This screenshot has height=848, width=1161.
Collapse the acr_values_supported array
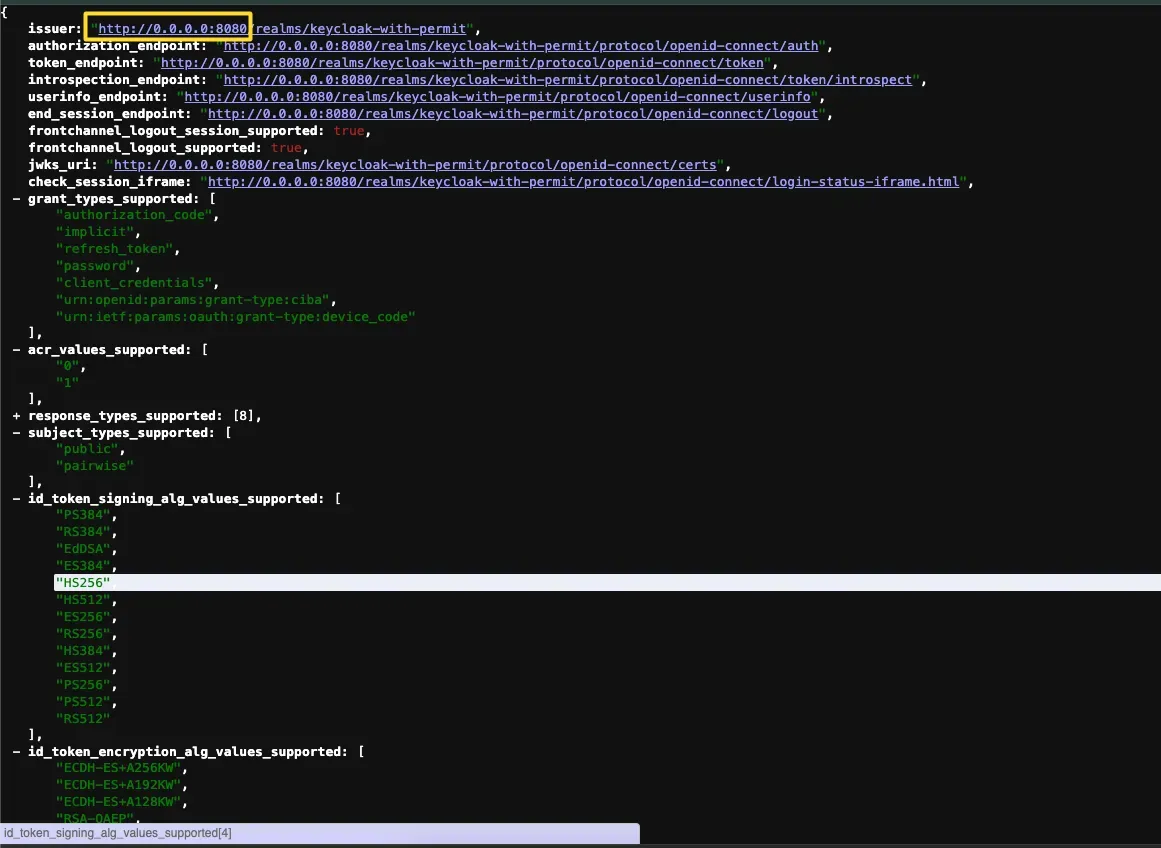point(17,350)
